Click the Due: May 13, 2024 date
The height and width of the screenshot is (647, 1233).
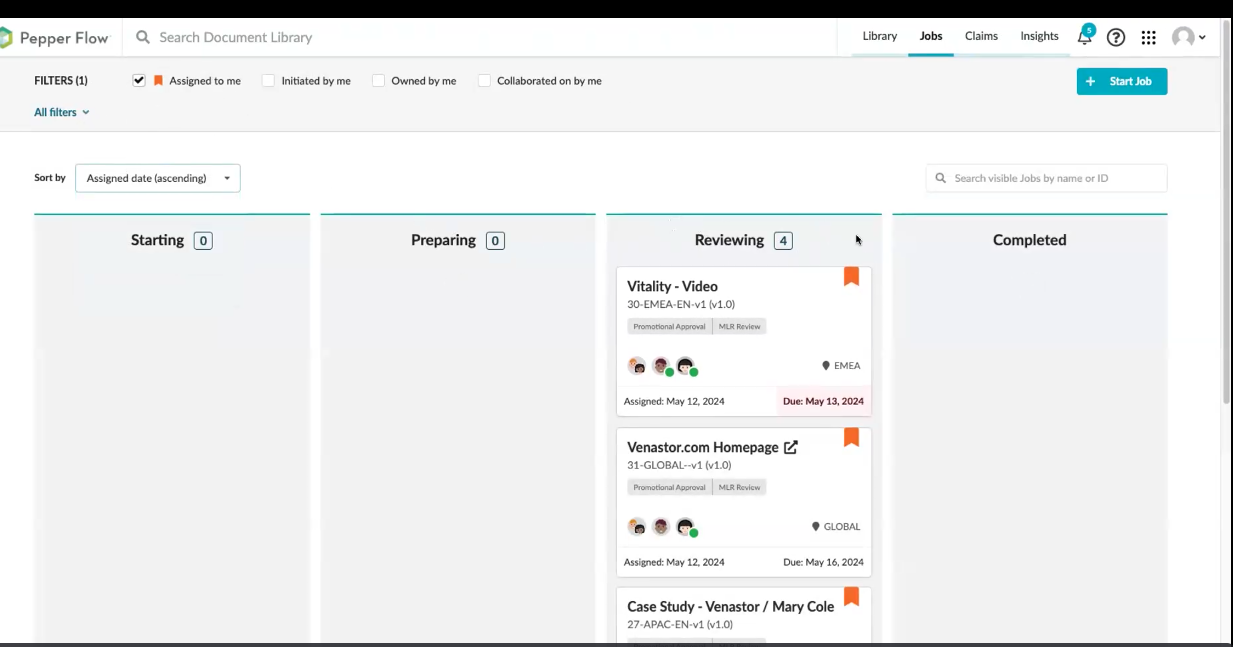point(823,401)
